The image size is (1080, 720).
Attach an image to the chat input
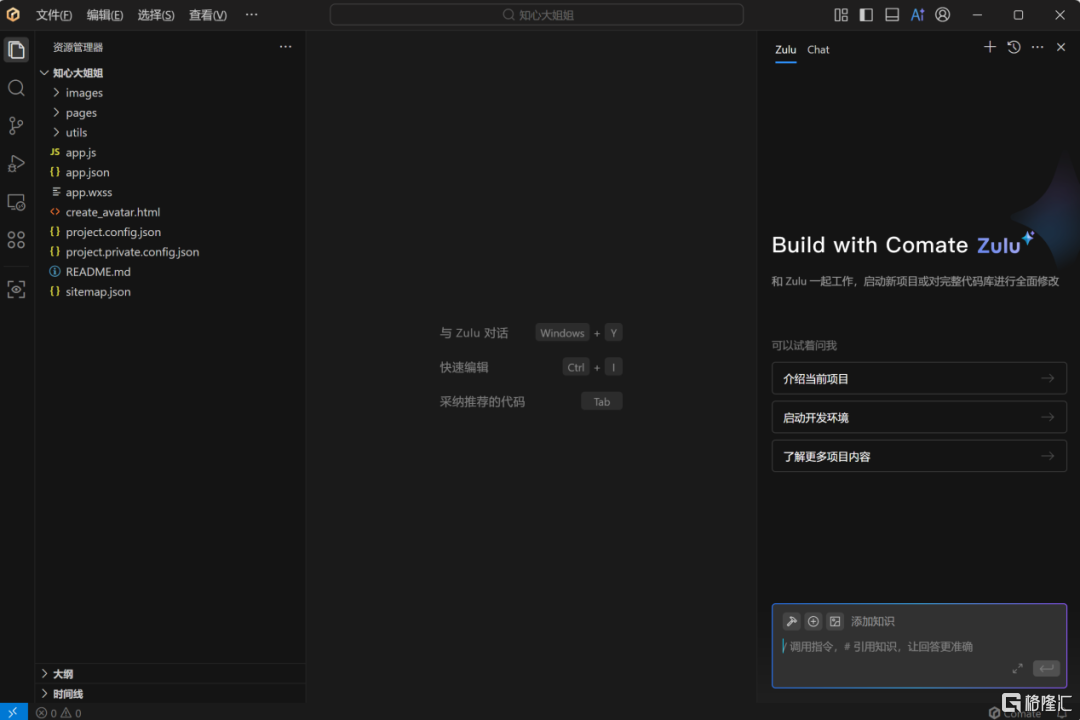tap(835, 621)
